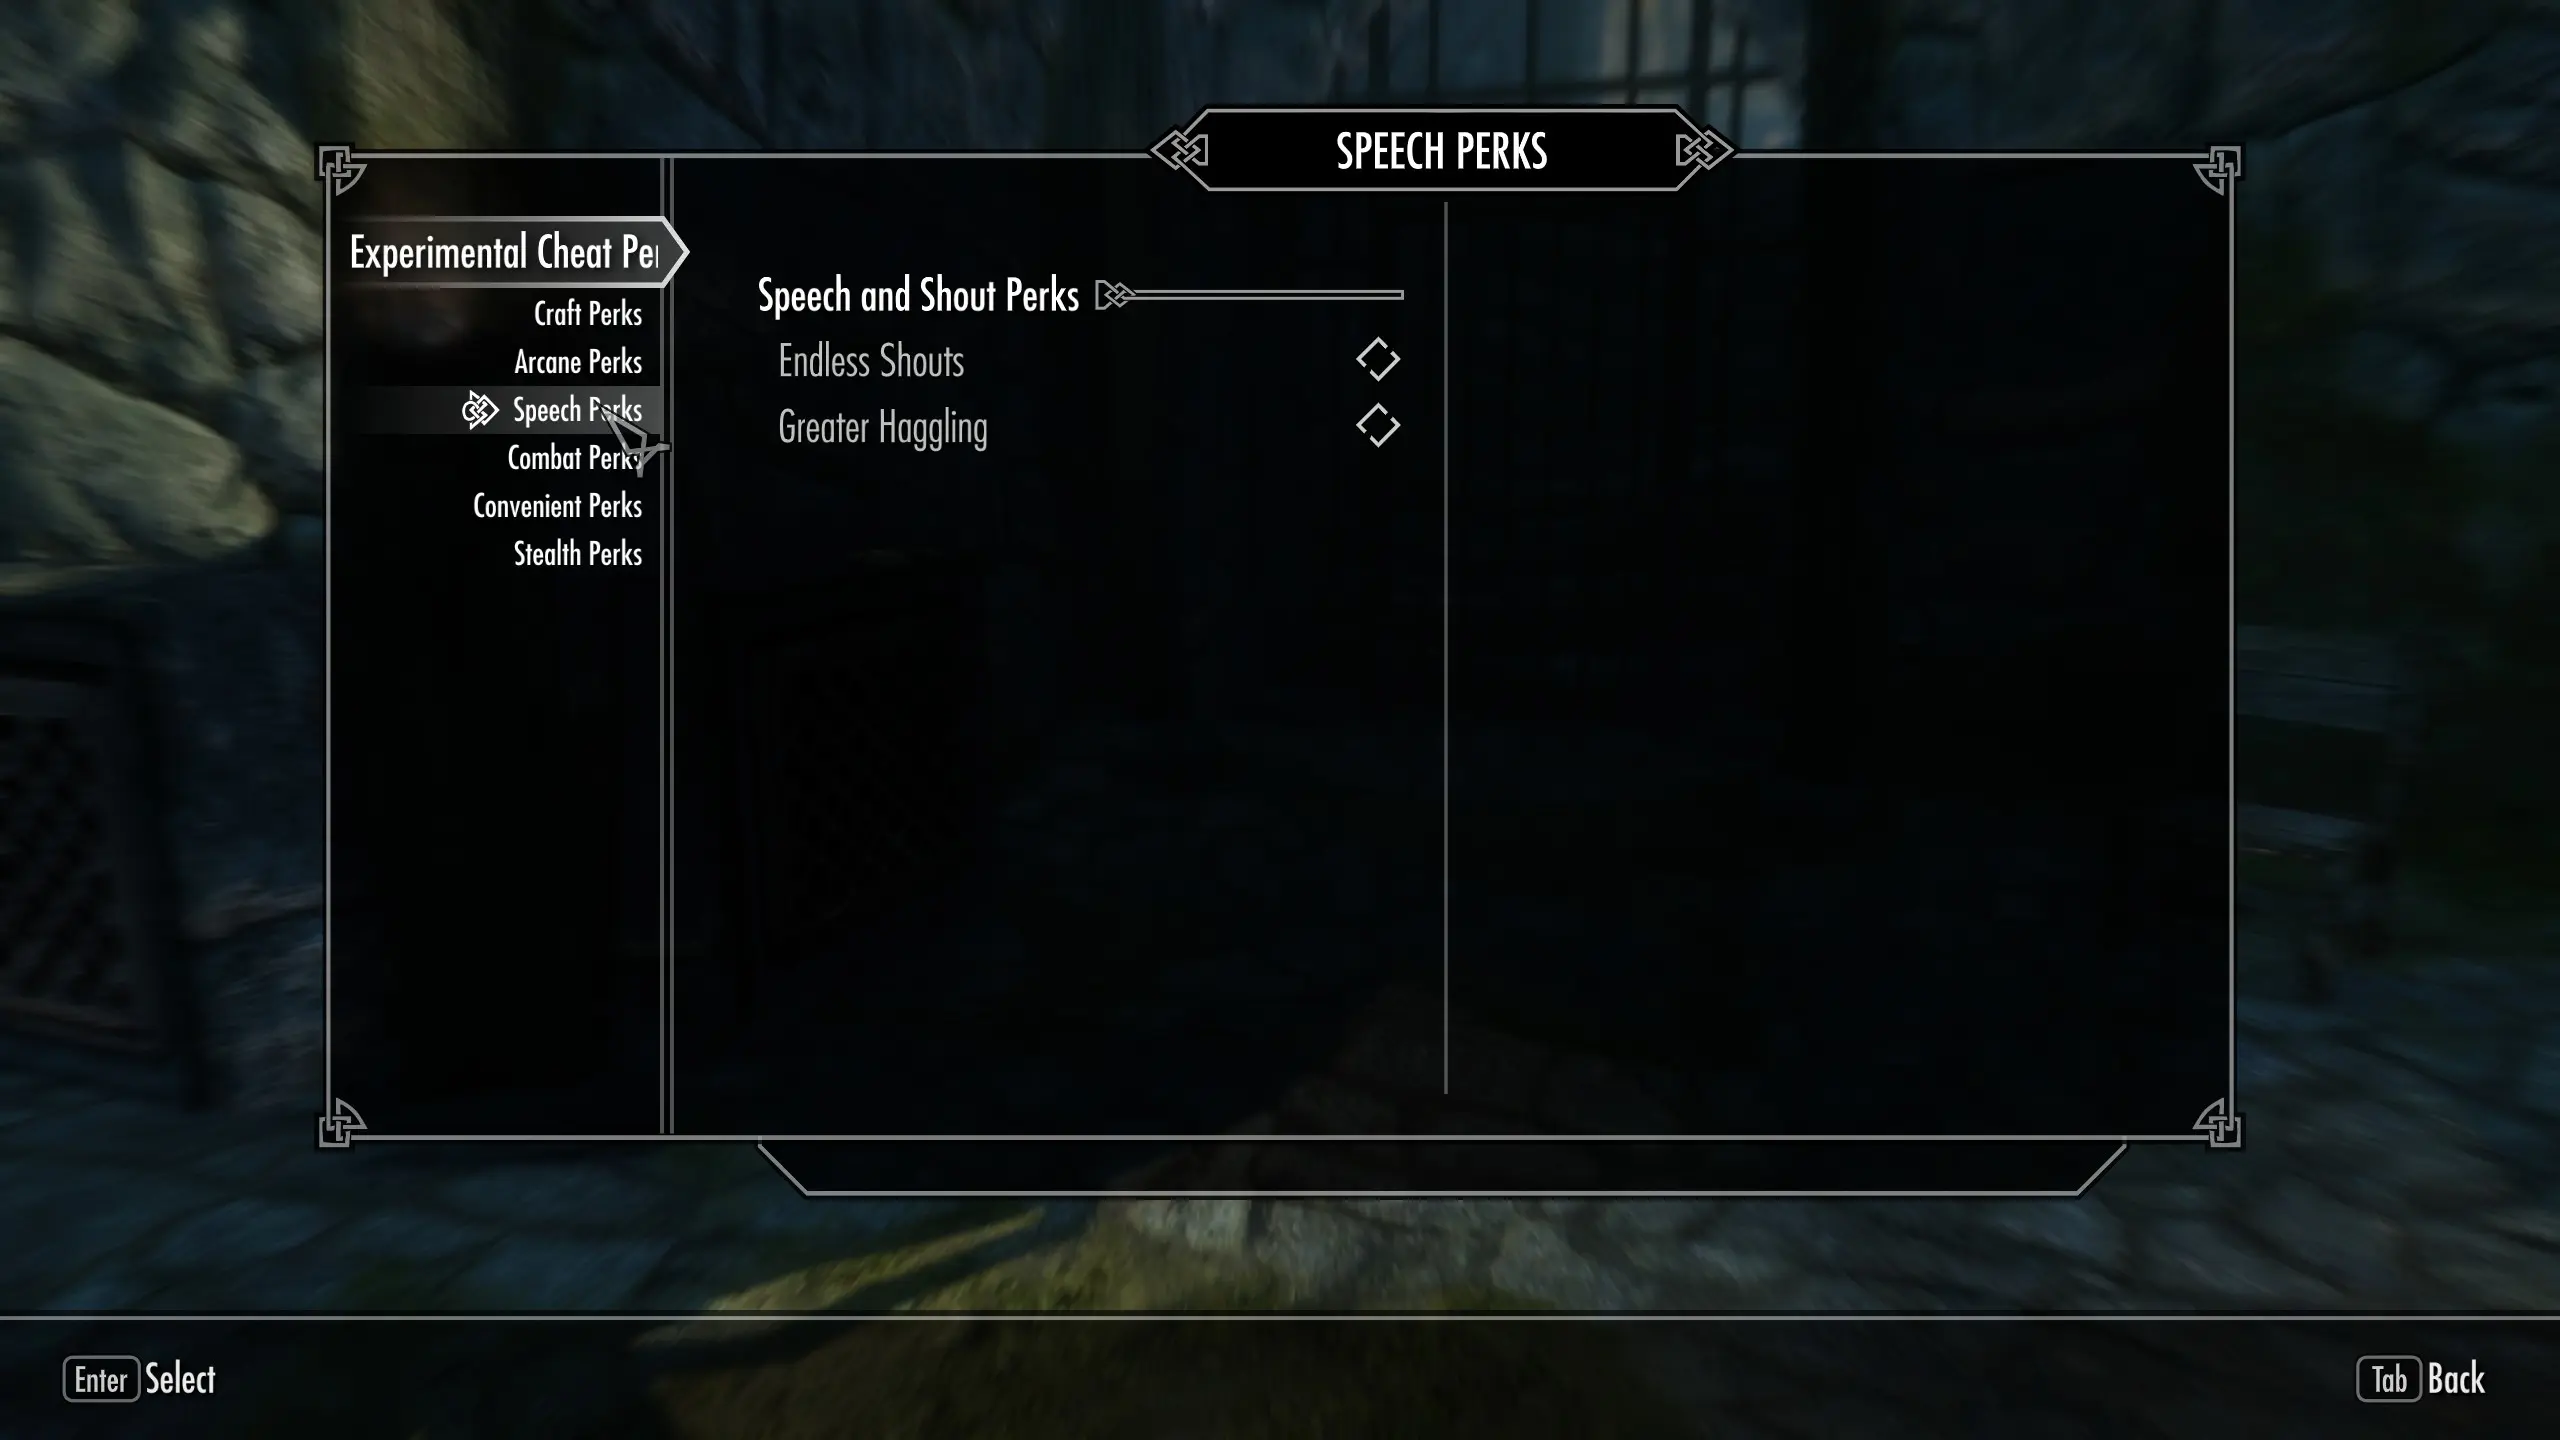Click the Convenient Perks icon in sidebar
2560x1440 pixels.
557,506
